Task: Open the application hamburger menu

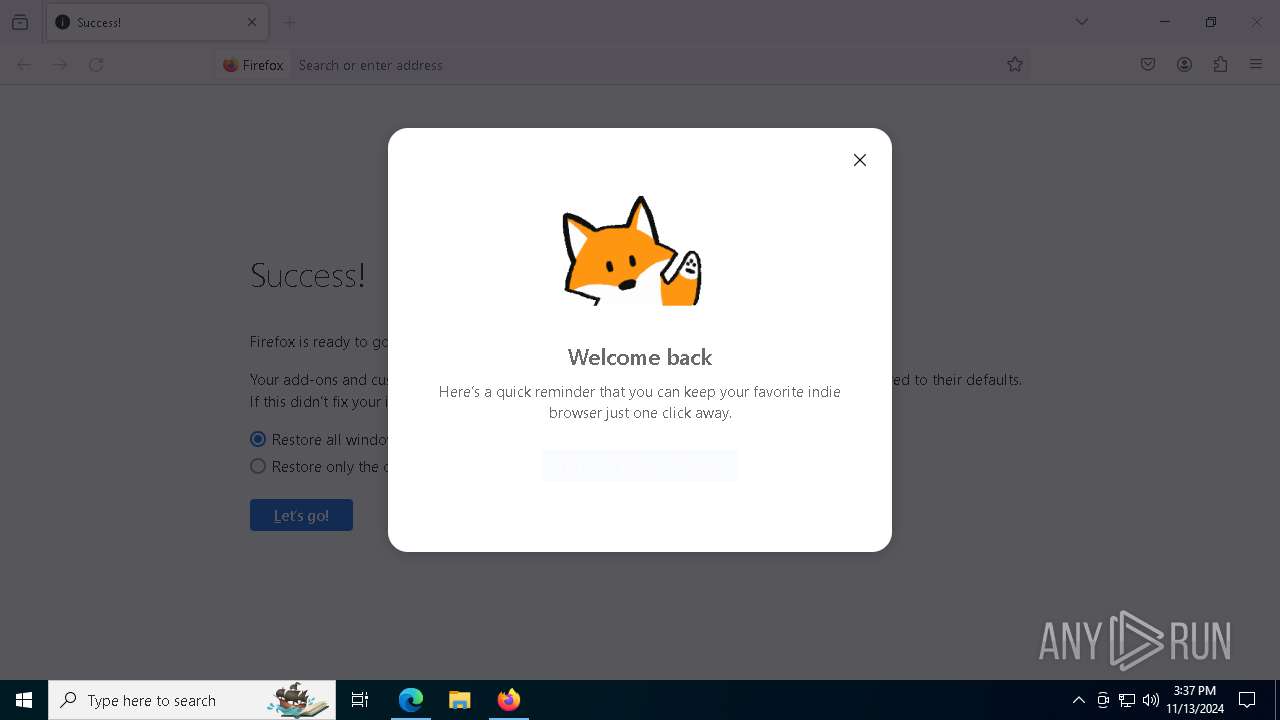Action: coord(1256,65)
